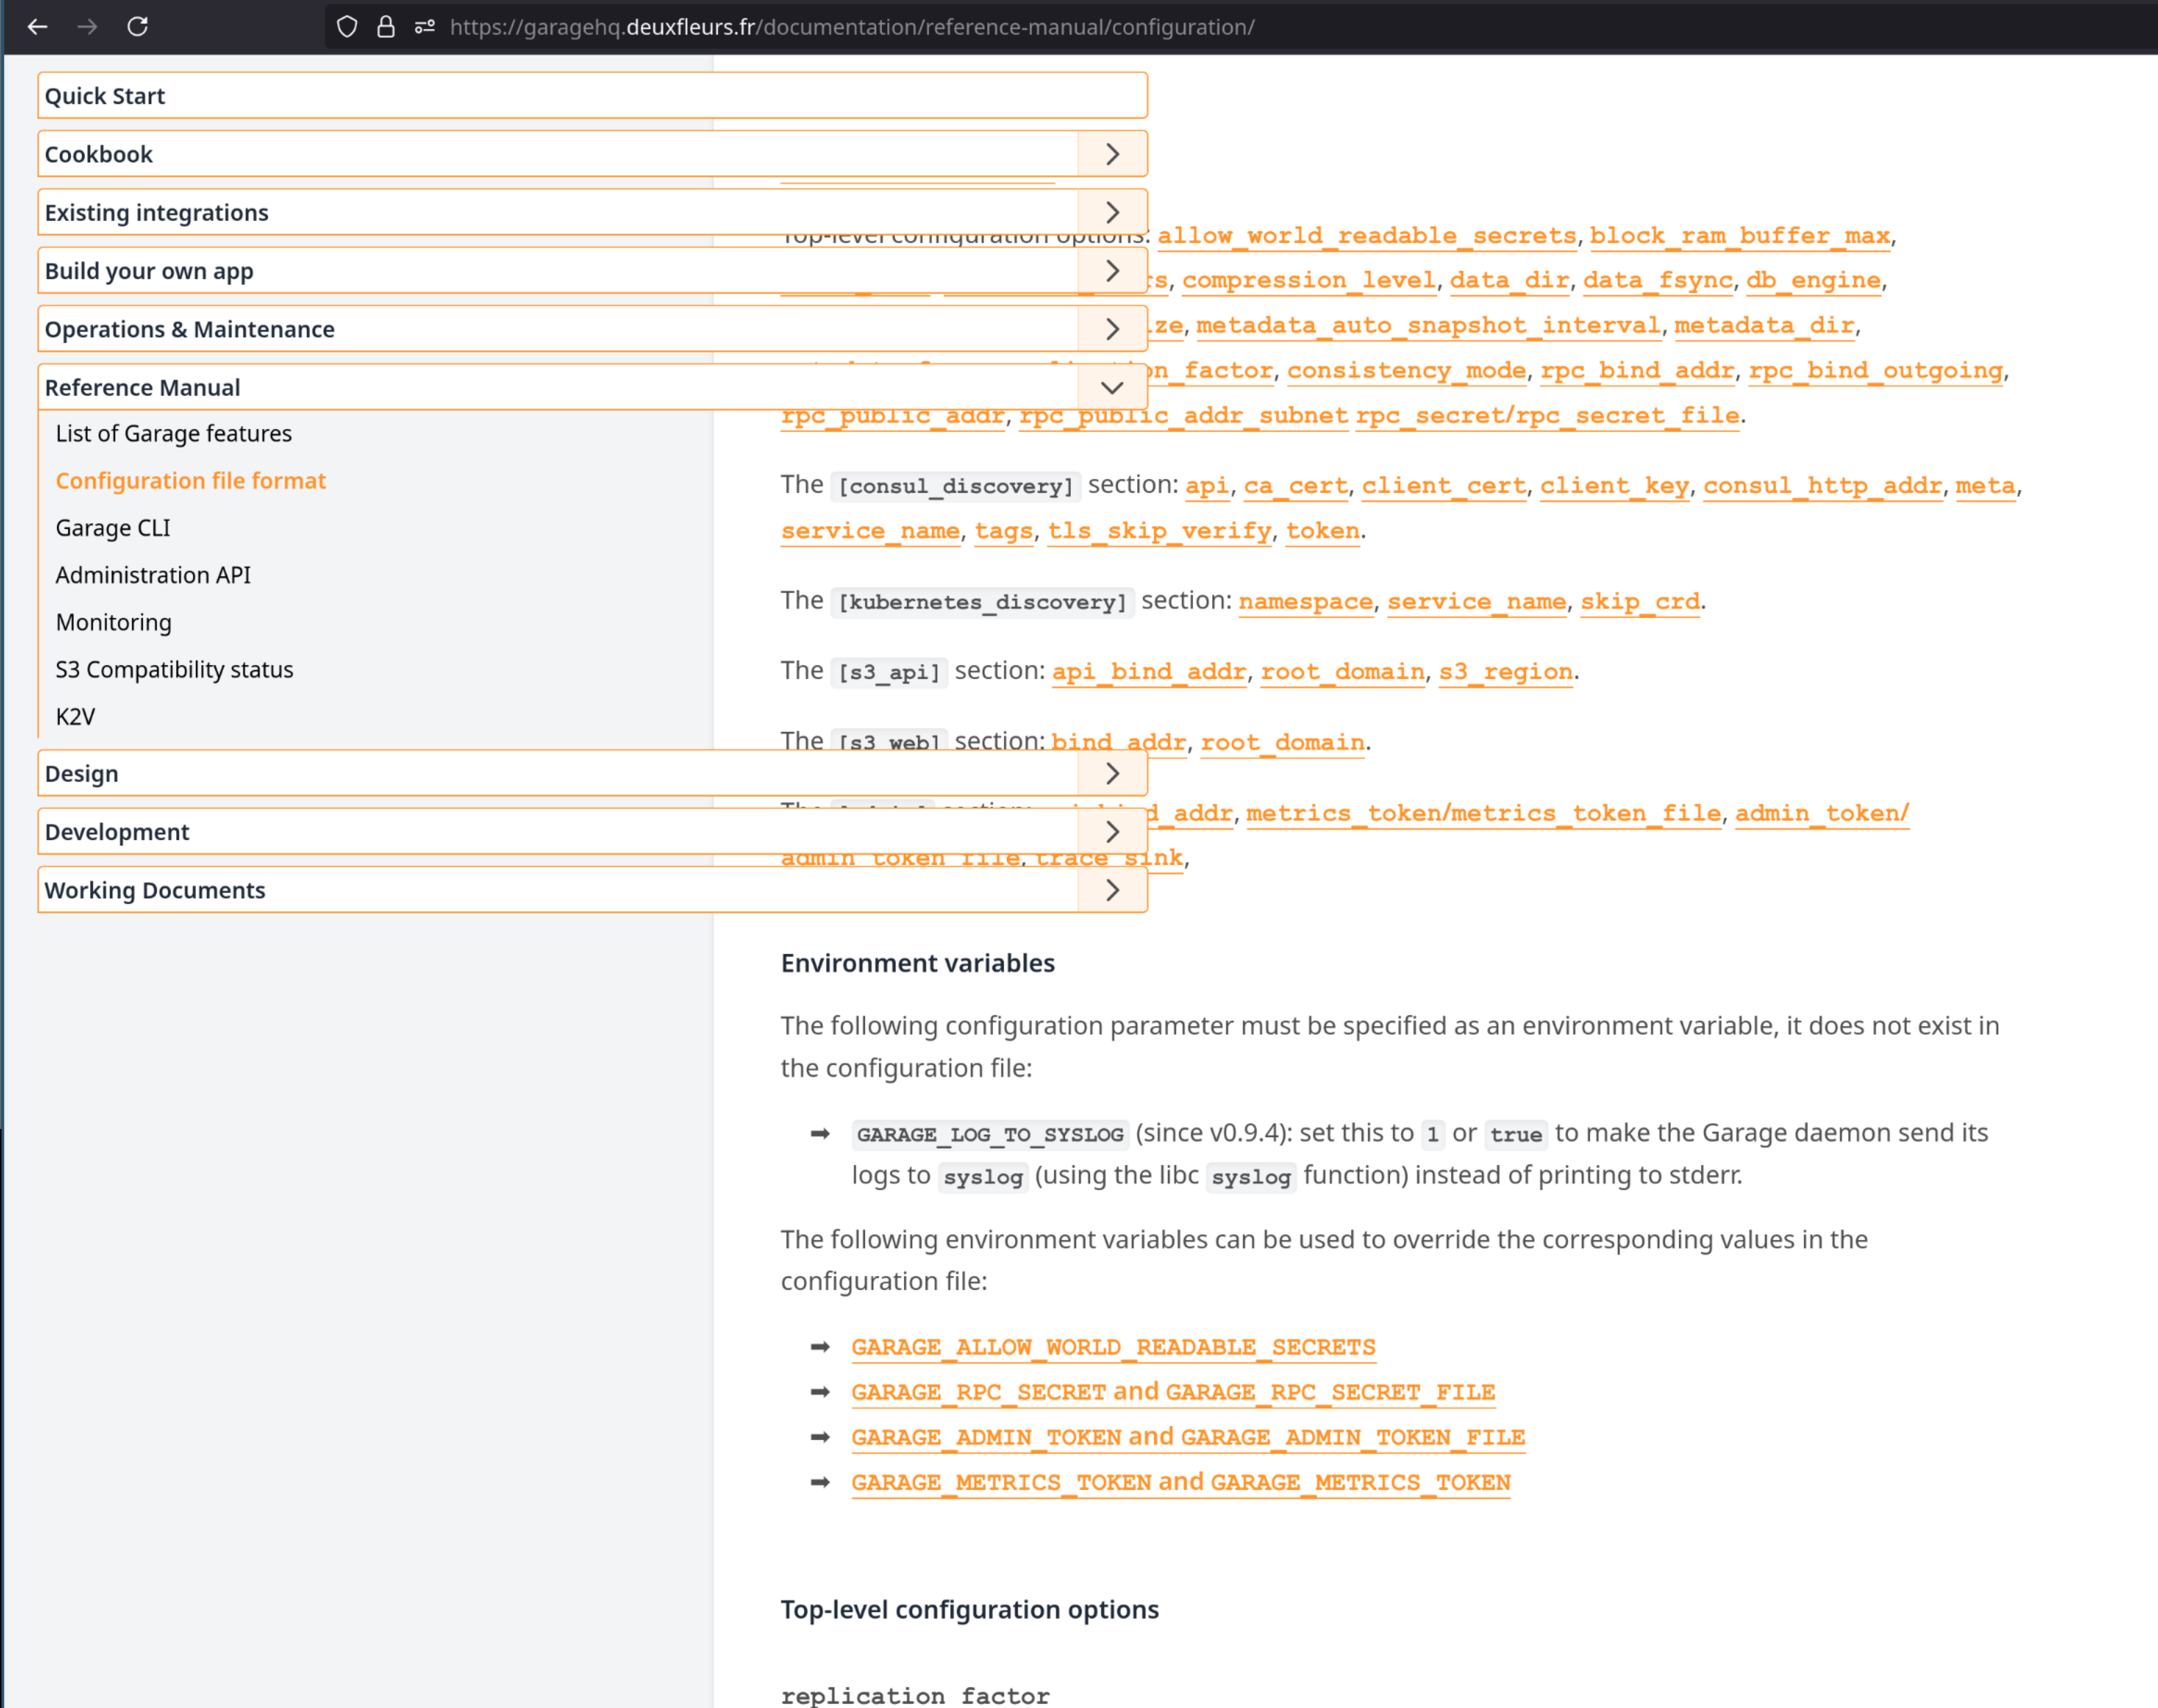Click the browser forward arrow

(88, 27)
